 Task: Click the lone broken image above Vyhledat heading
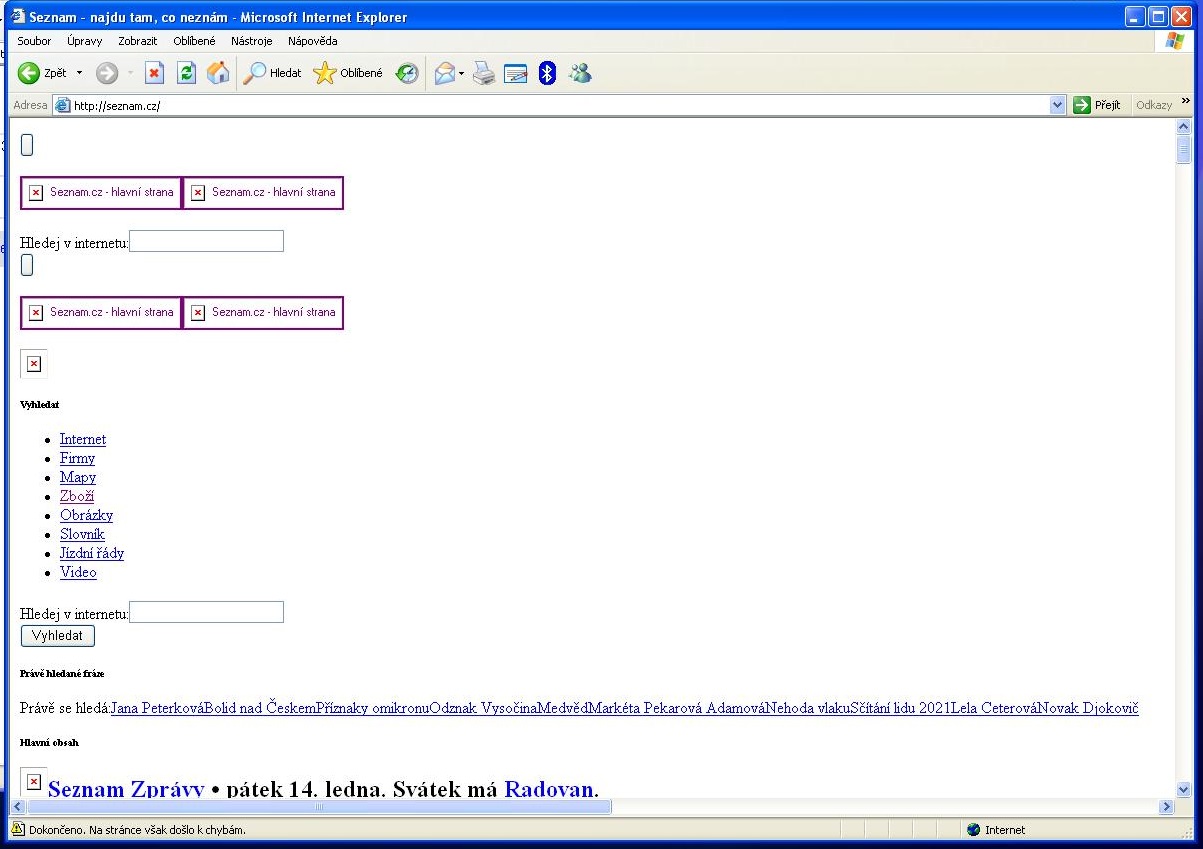pos(33,364)
